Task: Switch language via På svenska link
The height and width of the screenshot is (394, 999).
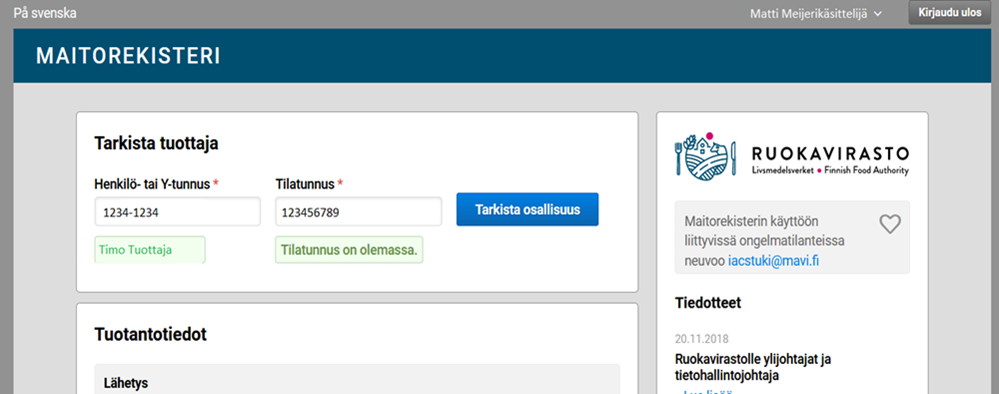Action: 45,13
